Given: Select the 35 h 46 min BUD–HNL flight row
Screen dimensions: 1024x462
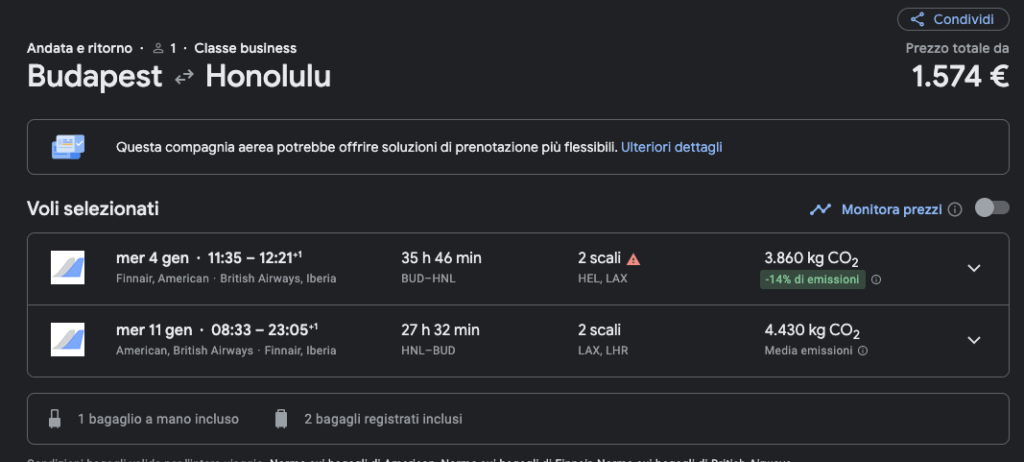Looking at the screenshot, I should (518, 269).
